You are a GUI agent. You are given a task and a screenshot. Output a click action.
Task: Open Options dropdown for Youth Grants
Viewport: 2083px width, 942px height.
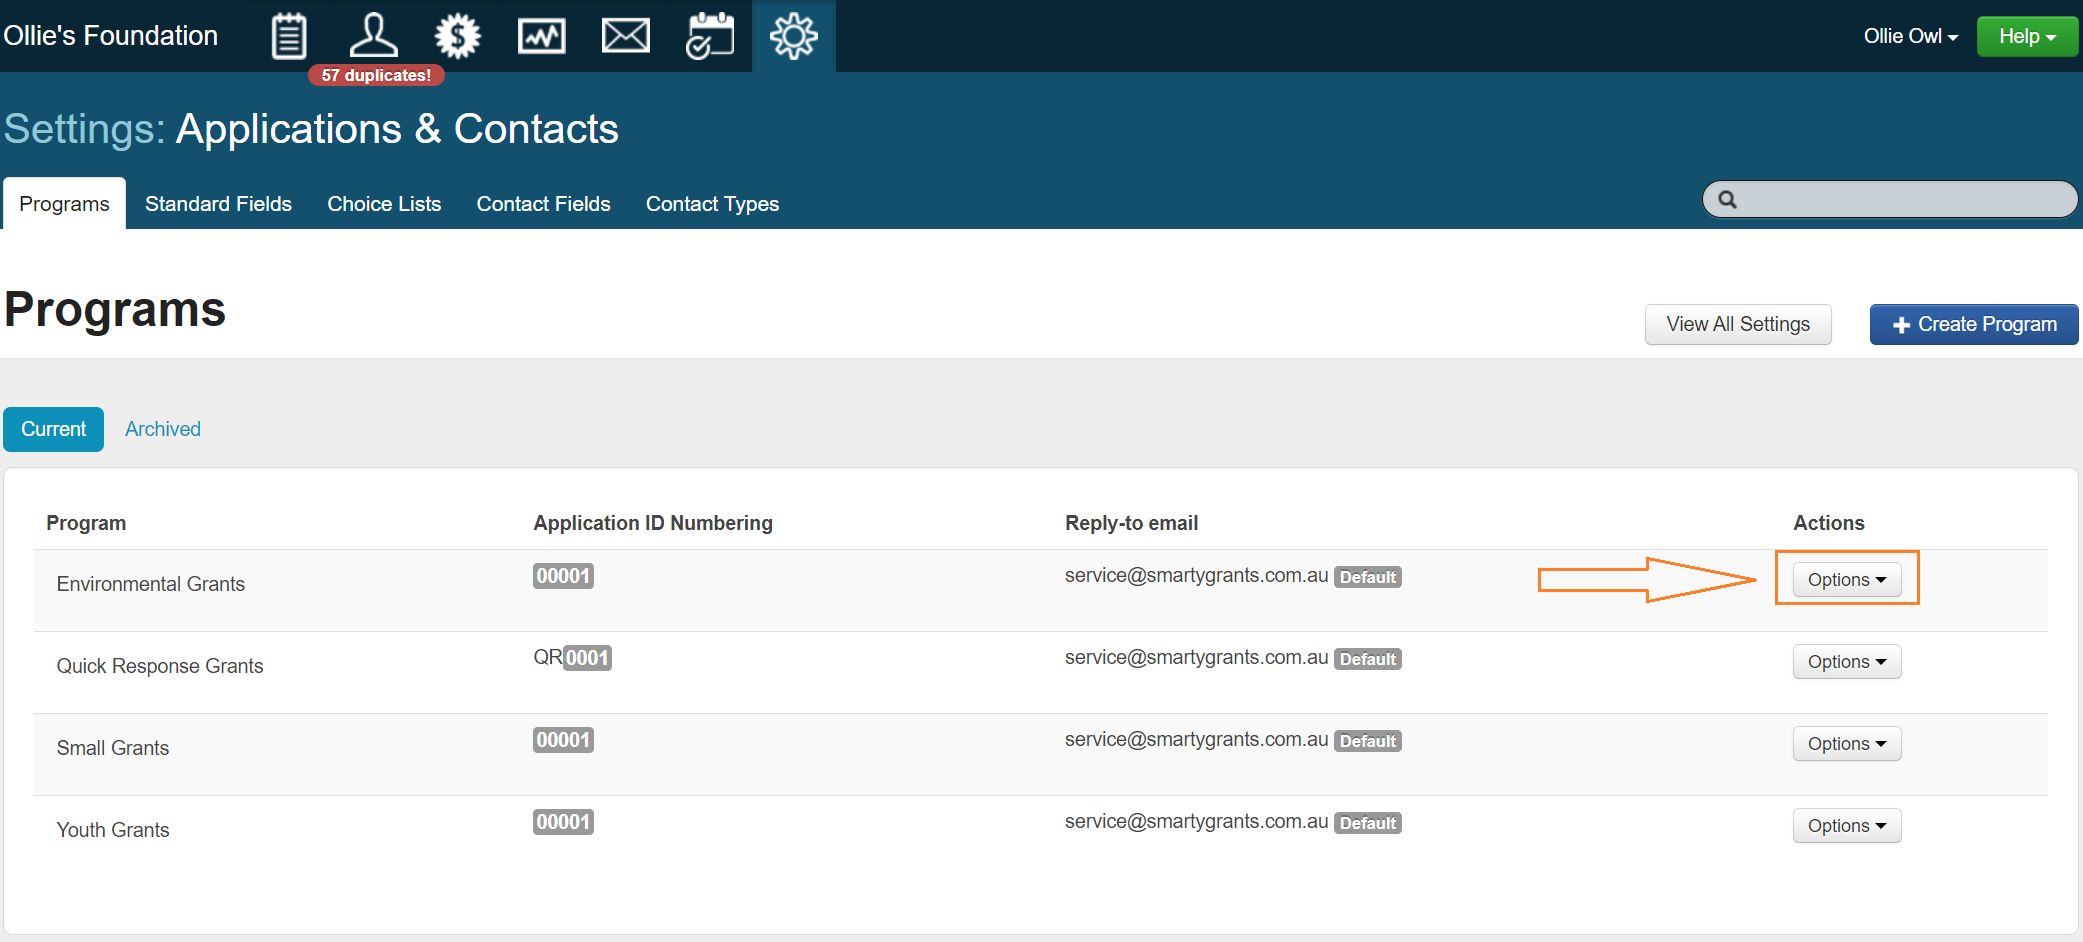[x=1846, y=826]
